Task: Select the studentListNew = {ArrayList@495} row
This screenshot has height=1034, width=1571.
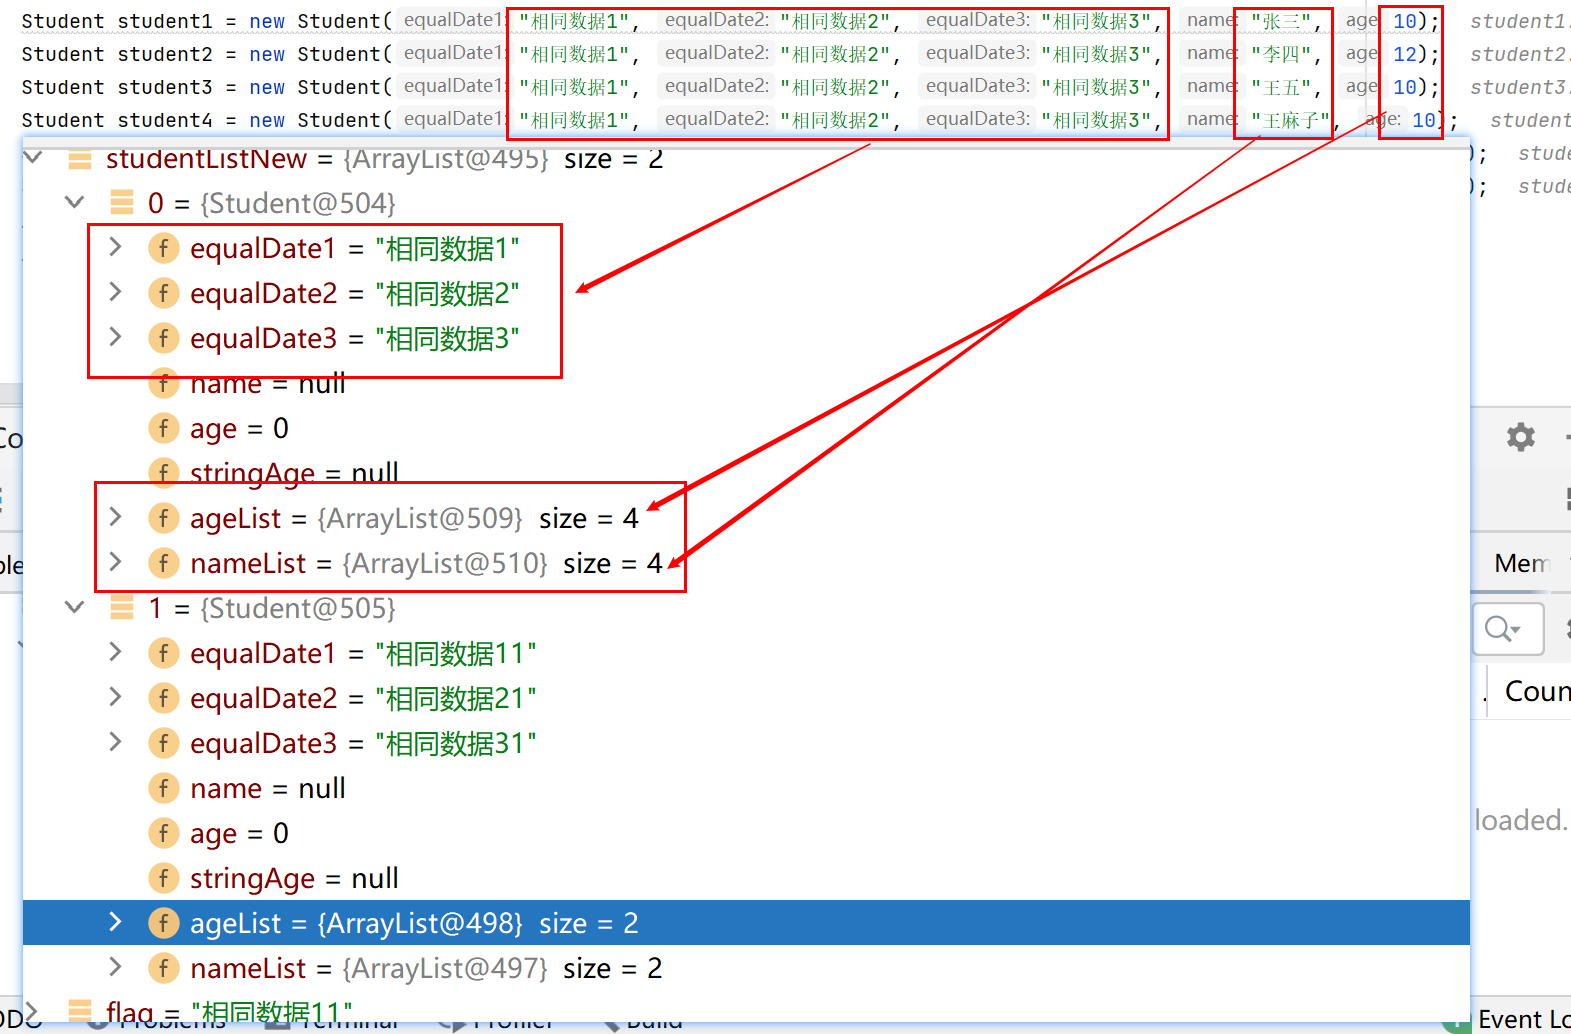Action: coord(746,159)
